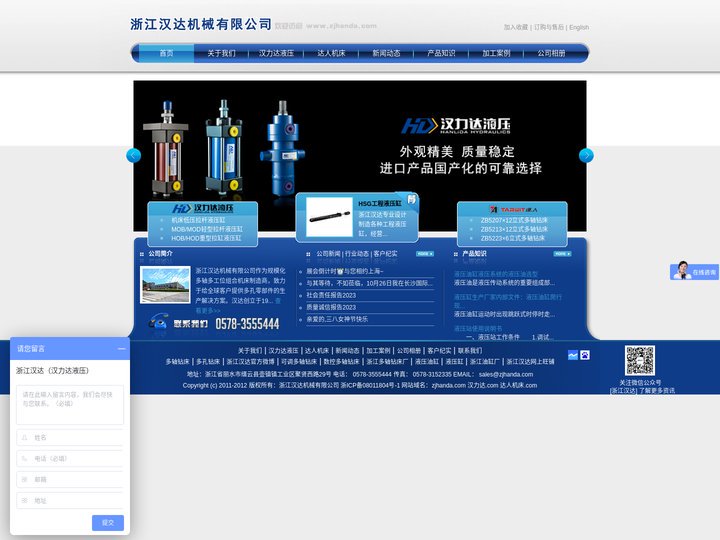This screenshot has width=720, height=540.
Task: Click the MORE button beside 产品知识
Action: point(562,253)
